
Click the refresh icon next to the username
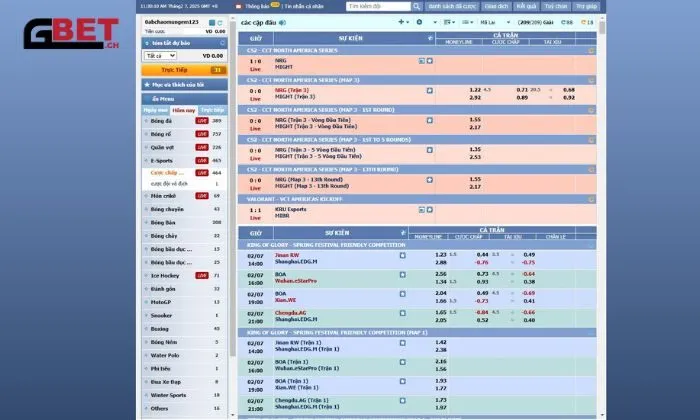[220, 22]
